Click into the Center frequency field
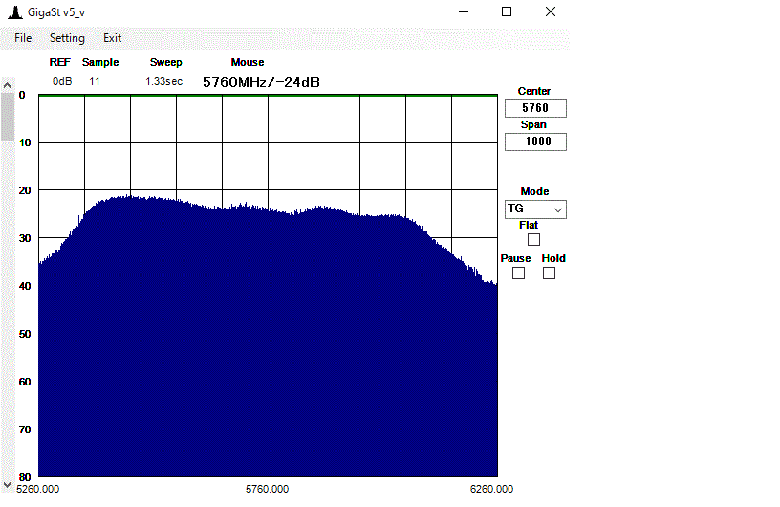Image resolution: width=780 pixels, height=507 pixels. 535,108
